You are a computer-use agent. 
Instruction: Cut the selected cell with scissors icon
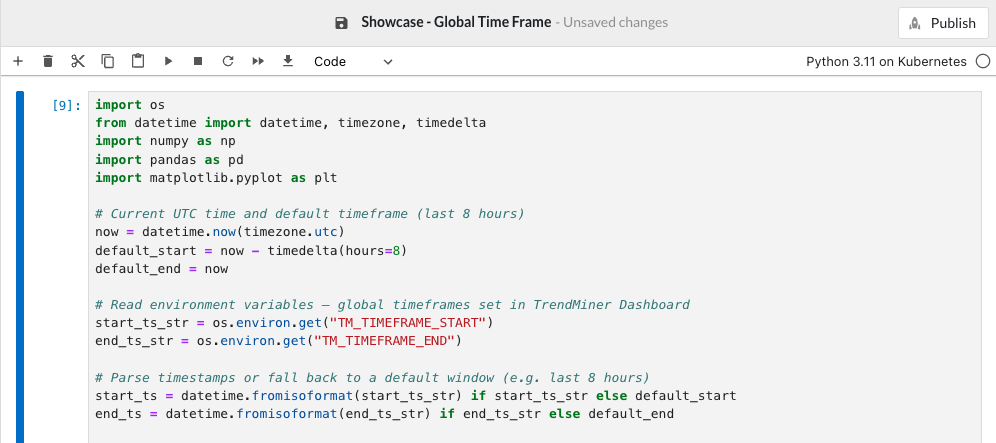(77, 62)
